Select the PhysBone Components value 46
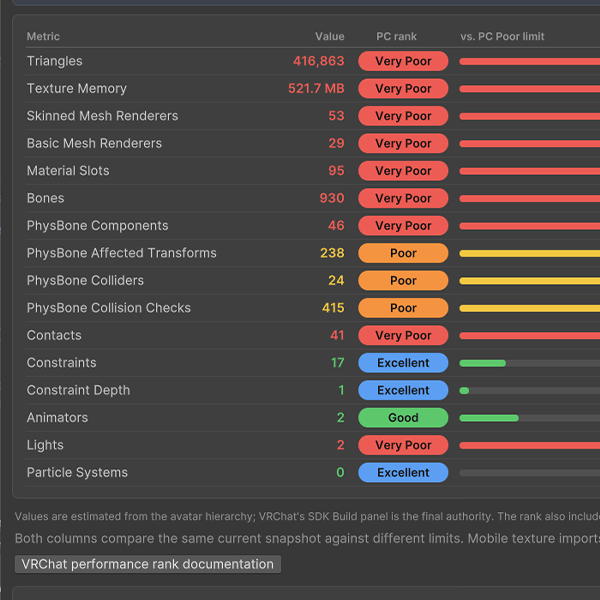 336,226
